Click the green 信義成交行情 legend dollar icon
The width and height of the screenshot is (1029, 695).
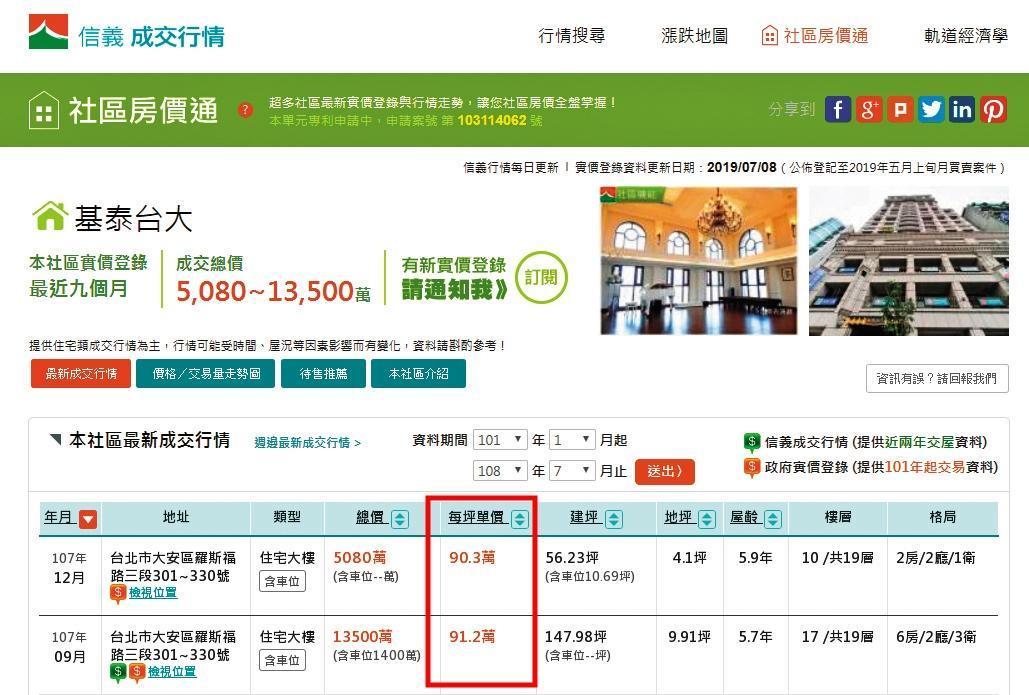coord(751,442)
